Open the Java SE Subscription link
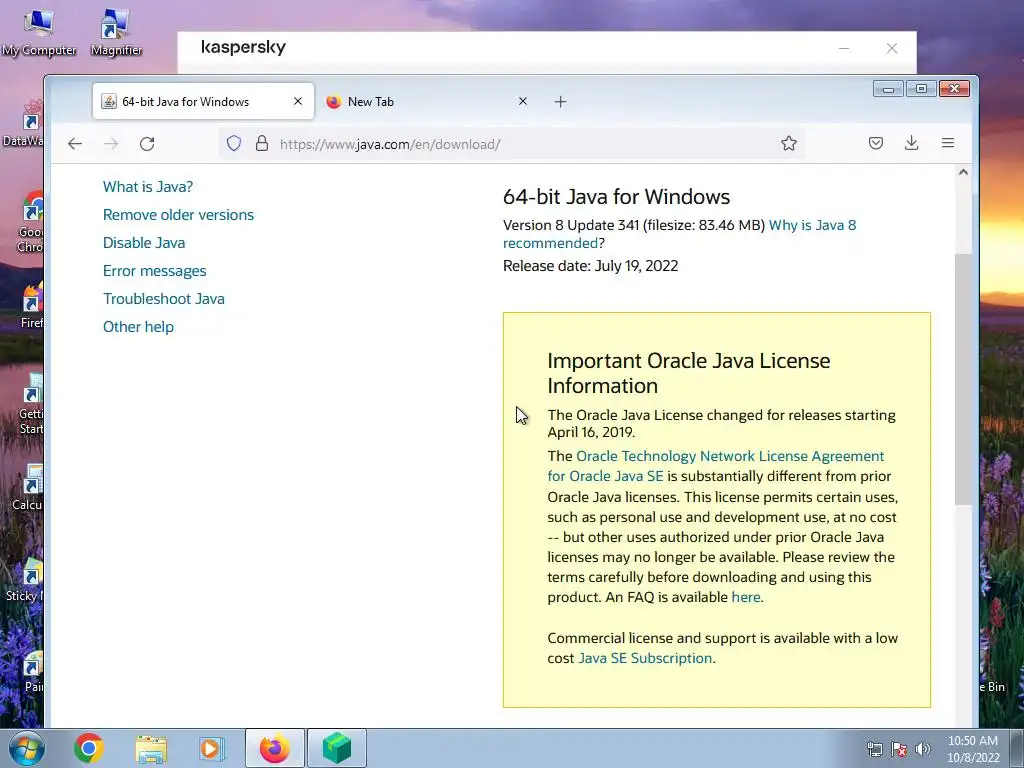 (x=645, y=658)
